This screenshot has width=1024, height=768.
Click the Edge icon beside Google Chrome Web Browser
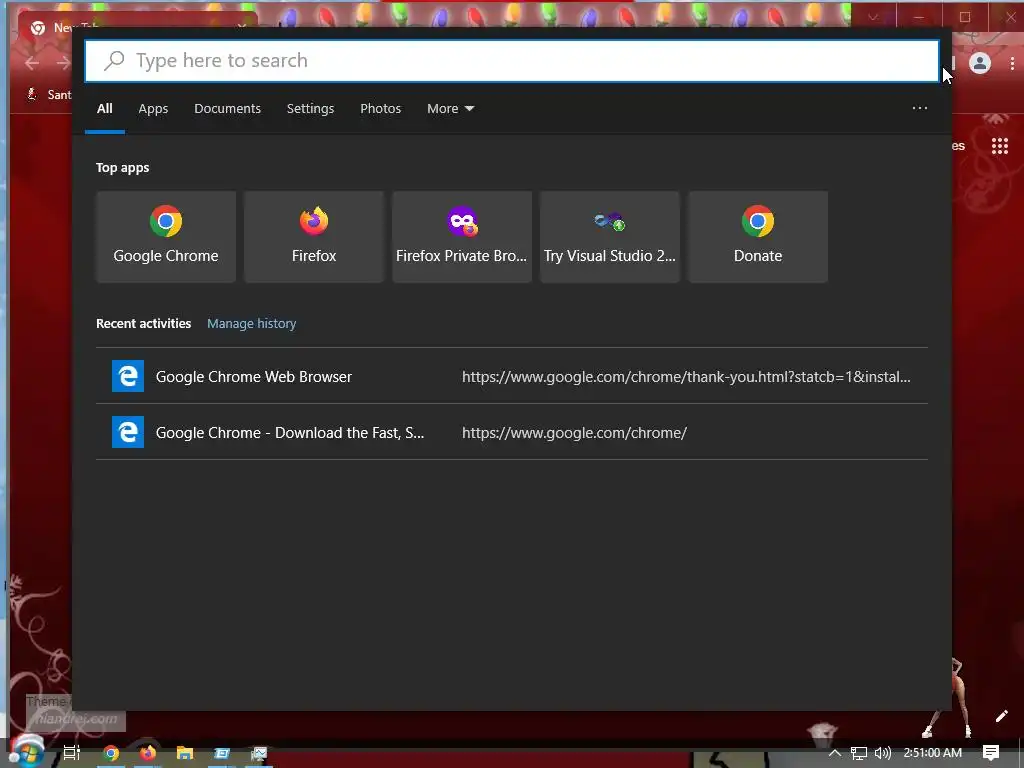coord(128,376)
